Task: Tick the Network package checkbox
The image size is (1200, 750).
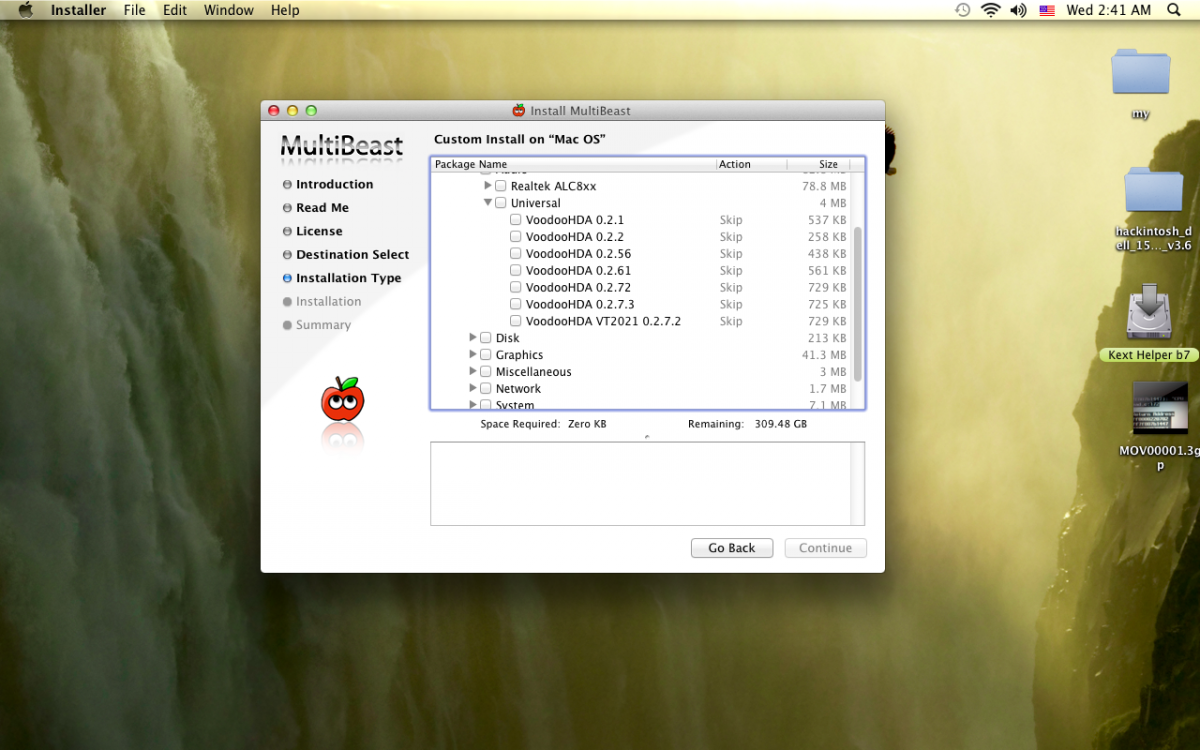Action: (486, 388)
